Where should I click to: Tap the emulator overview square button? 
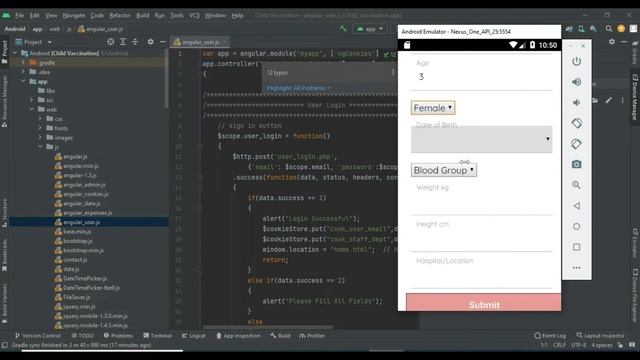click(576, 247)
